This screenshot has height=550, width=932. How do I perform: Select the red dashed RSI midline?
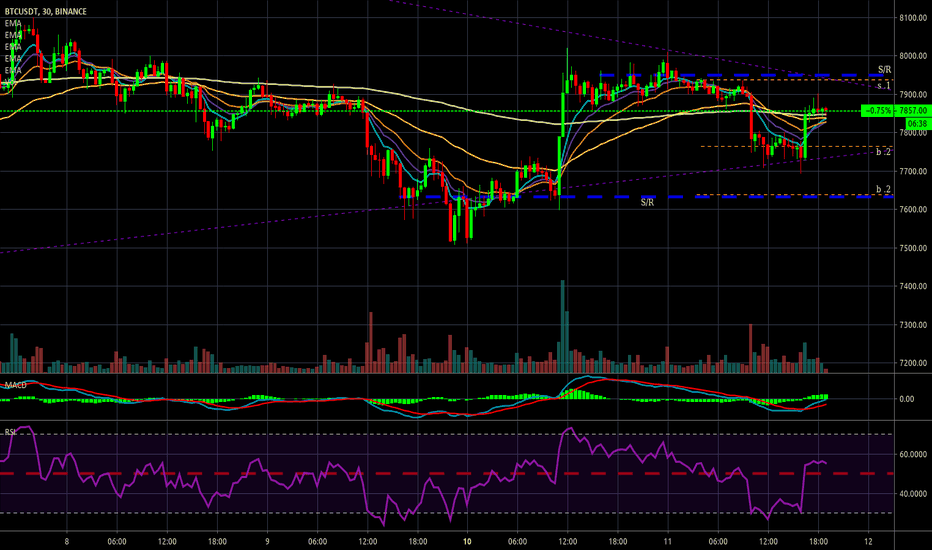click(x=447, y=473)
